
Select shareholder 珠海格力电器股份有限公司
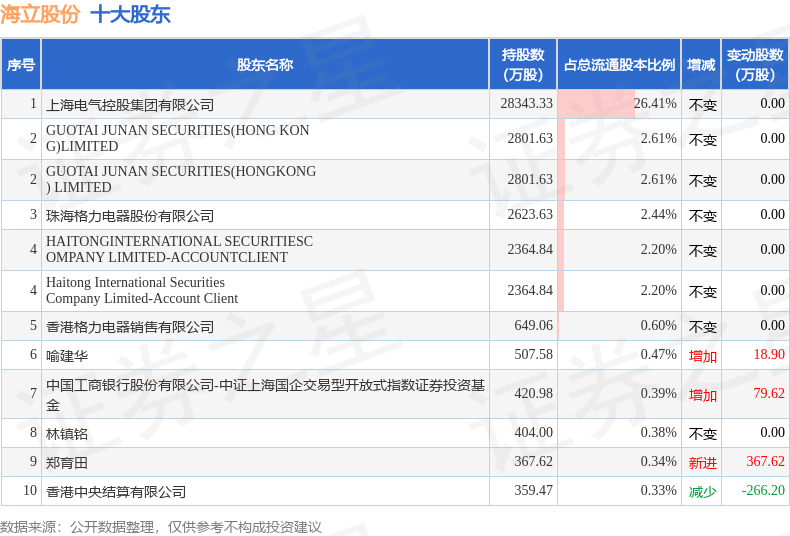pos(130,216)
